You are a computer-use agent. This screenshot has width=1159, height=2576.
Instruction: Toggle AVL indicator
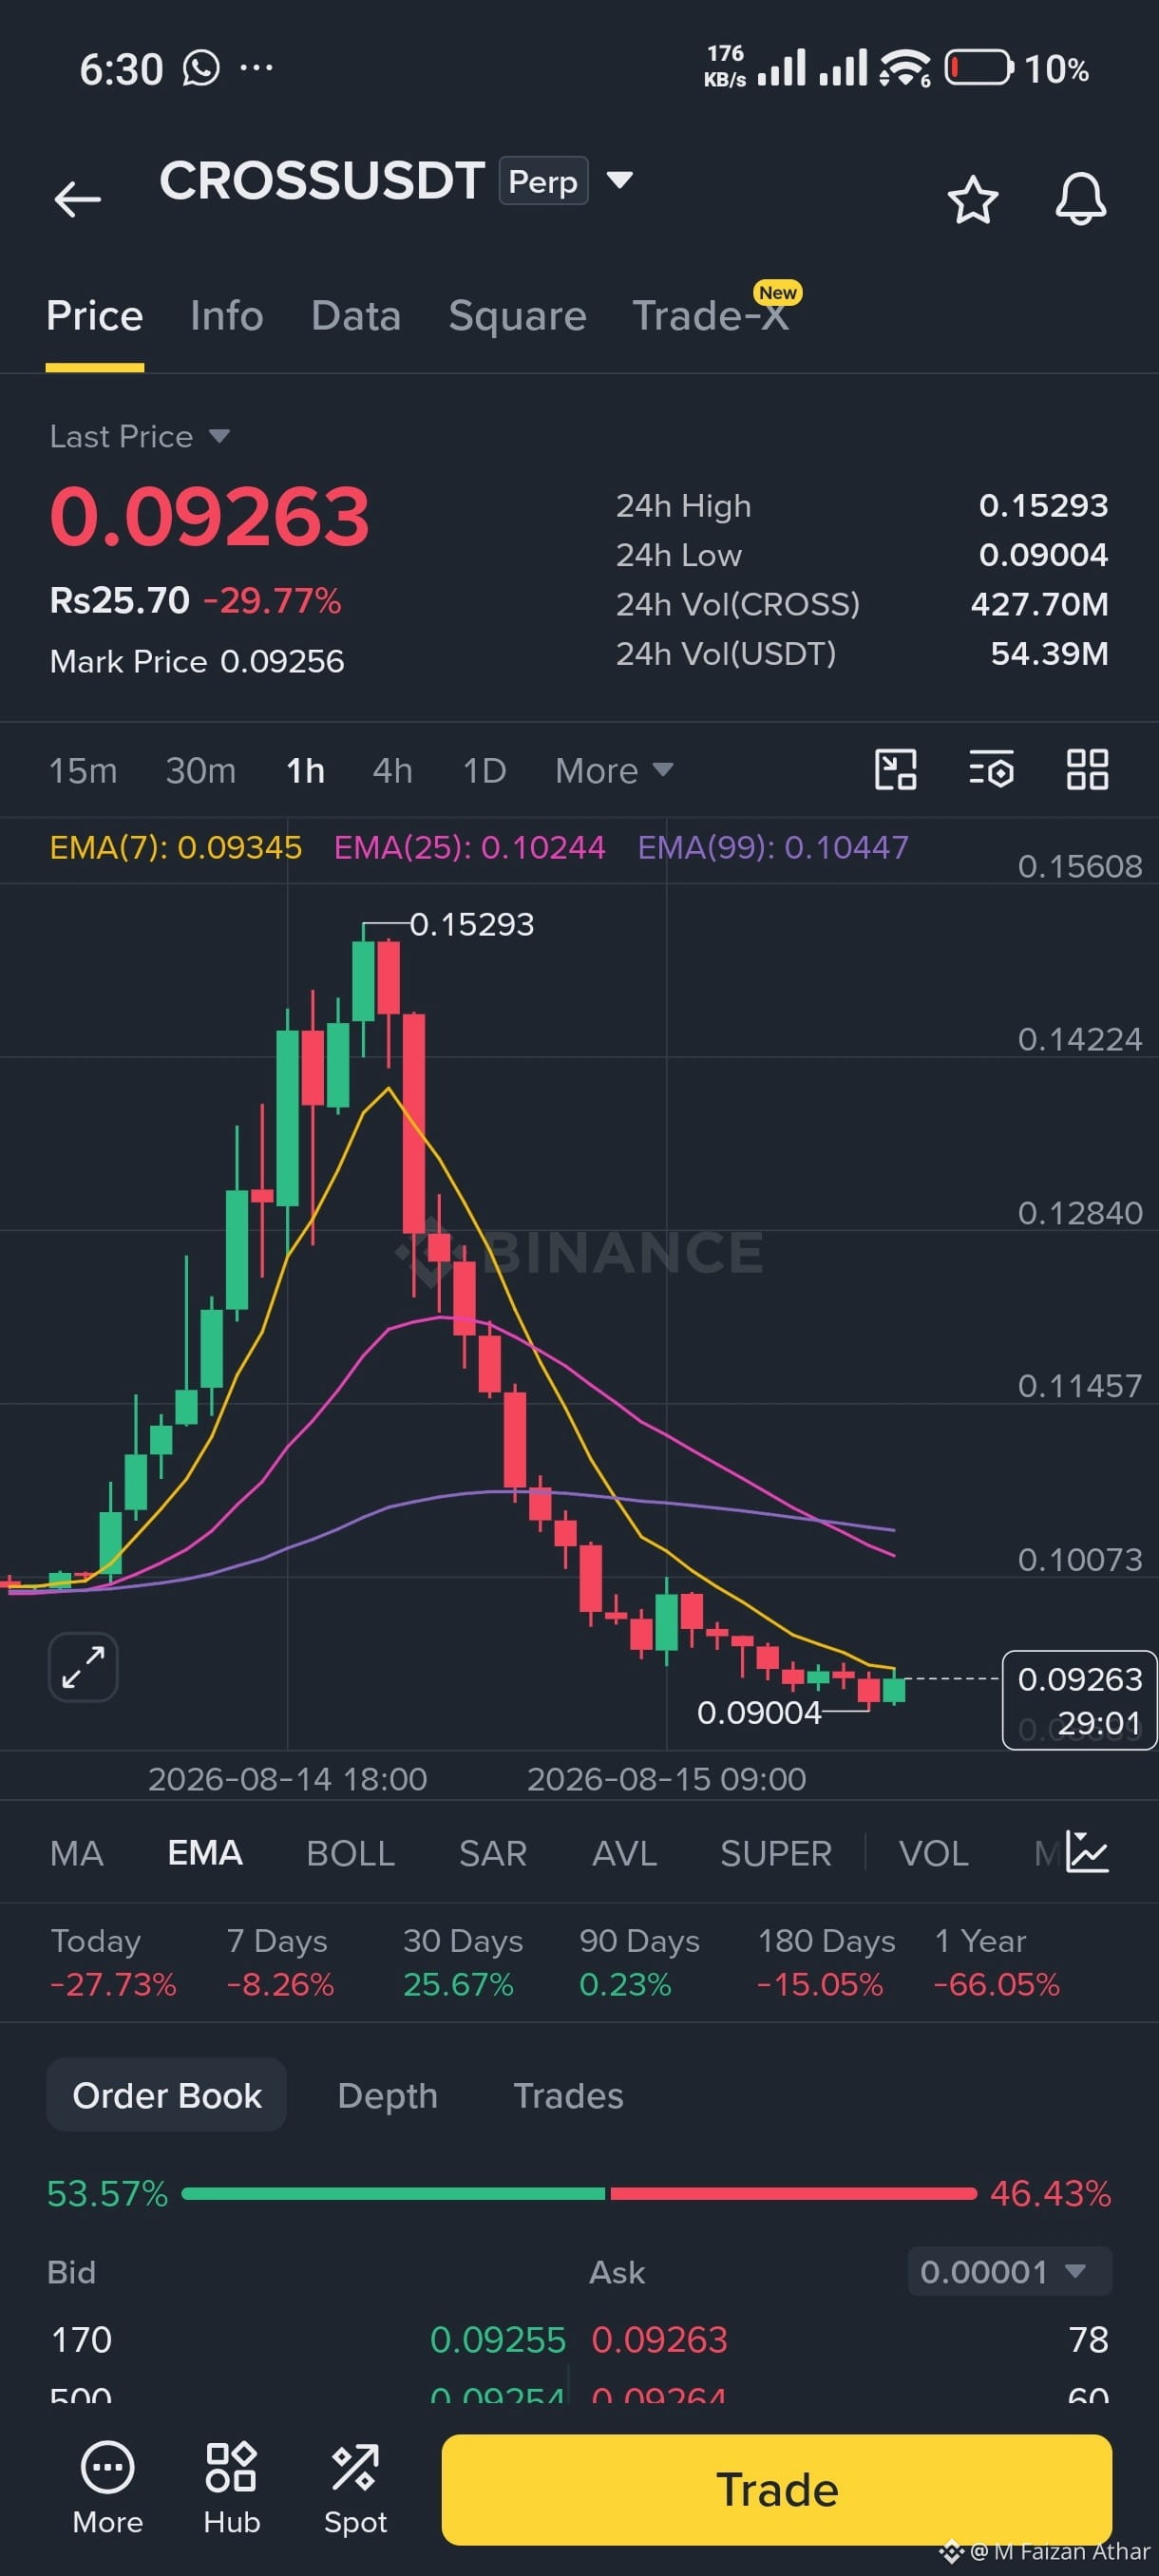click(x=624, y=1853)
